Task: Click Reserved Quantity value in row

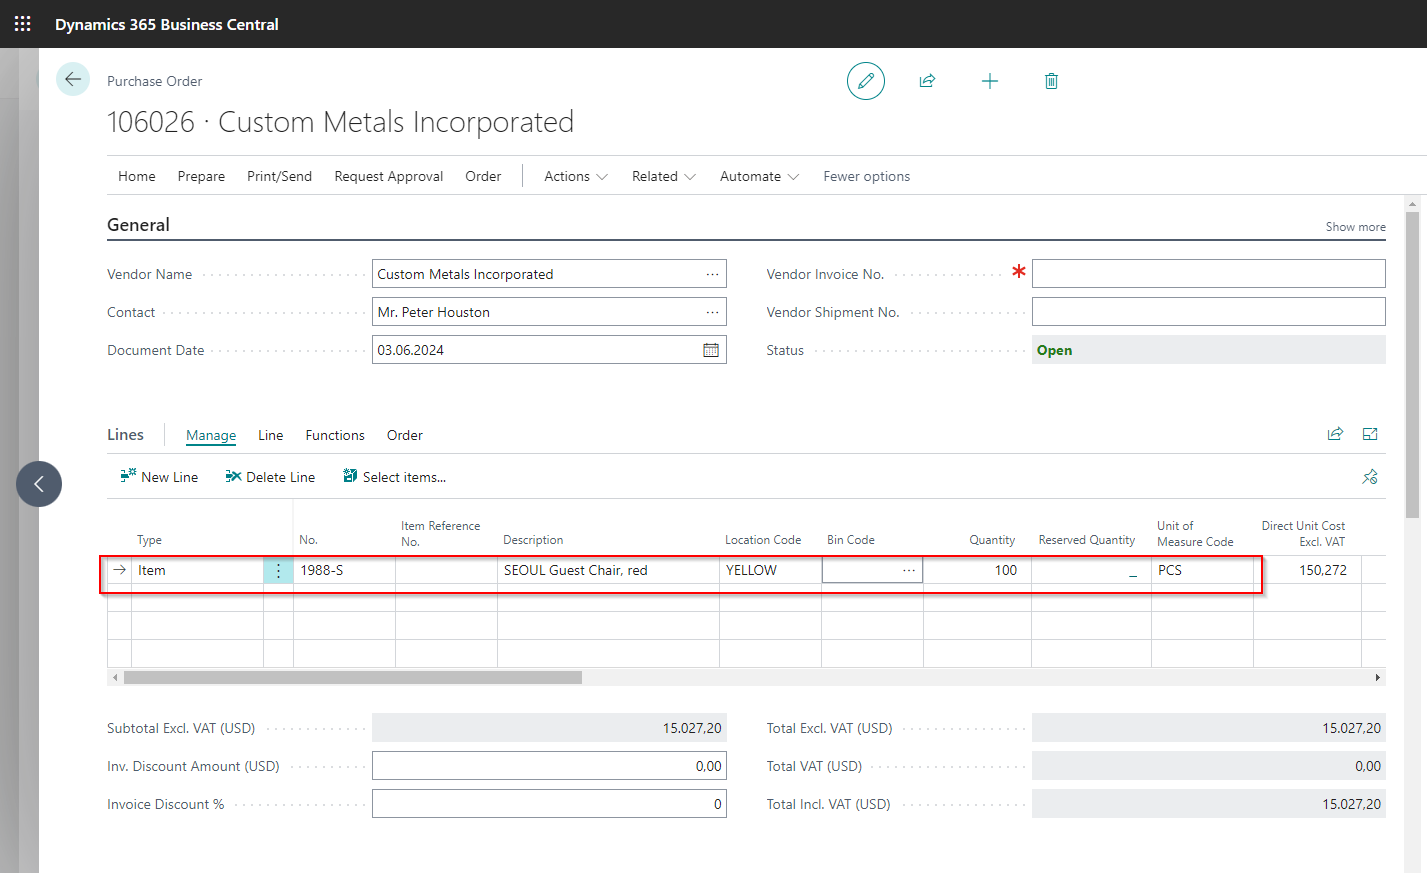Action: coord(1091,570)
